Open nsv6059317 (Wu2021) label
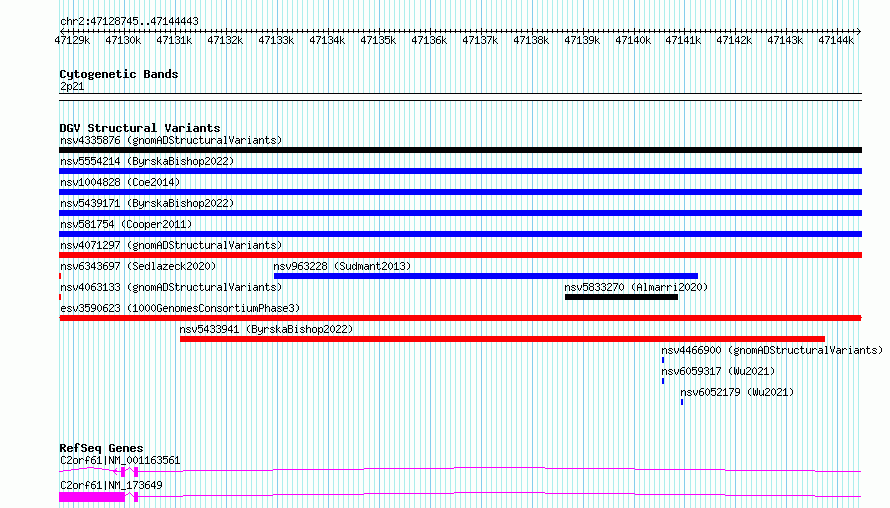The height and width of the screenshot is (508, 890). 718,371
